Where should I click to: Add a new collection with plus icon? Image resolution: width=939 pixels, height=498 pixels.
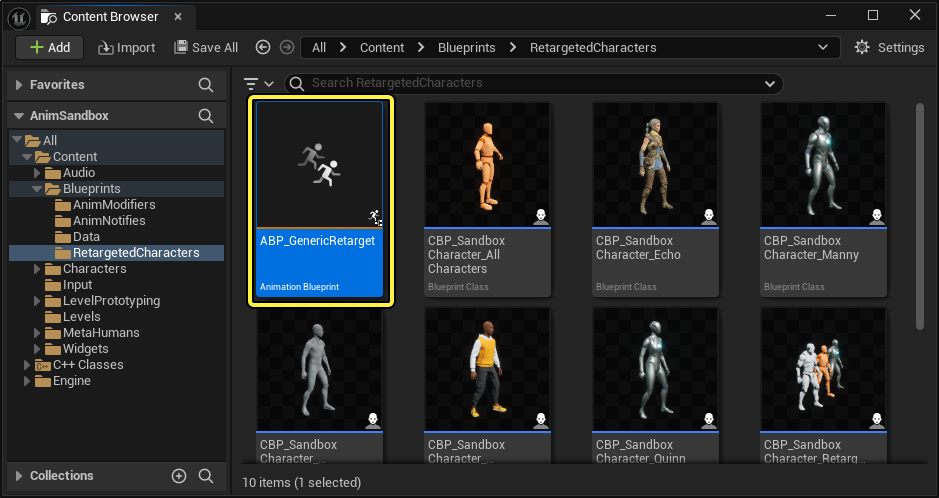(178, 476)
